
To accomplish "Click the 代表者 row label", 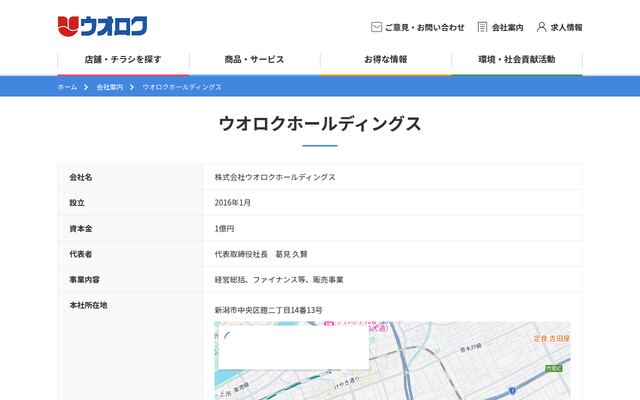I will (81, 254).
